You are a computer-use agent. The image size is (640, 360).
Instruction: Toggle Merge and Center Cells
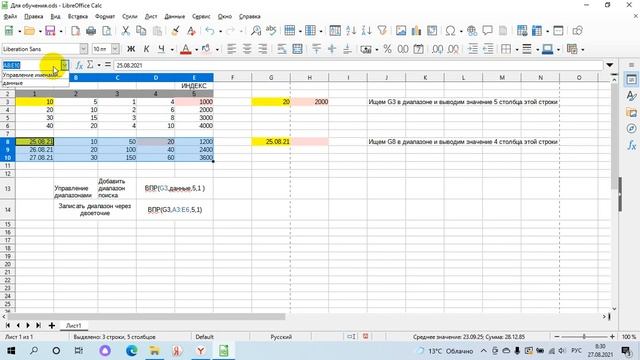297,49
